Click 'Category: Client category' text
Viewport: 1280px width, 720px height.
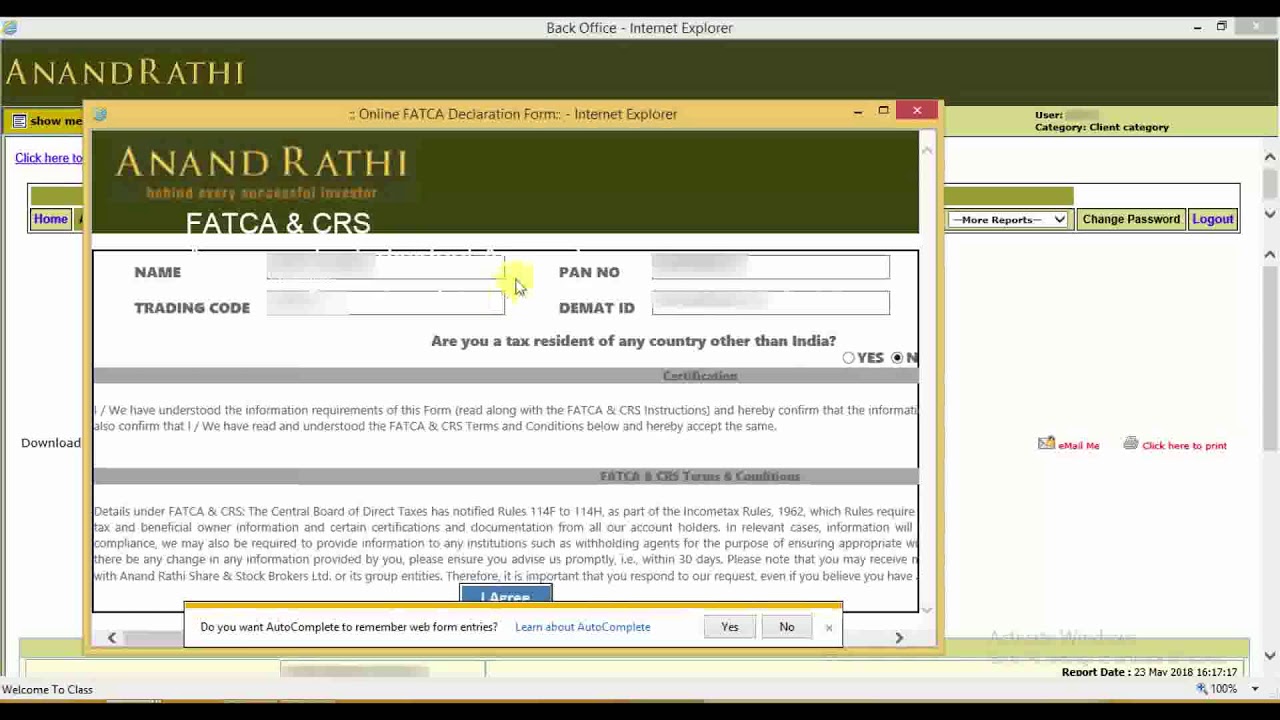[1101, 127]
